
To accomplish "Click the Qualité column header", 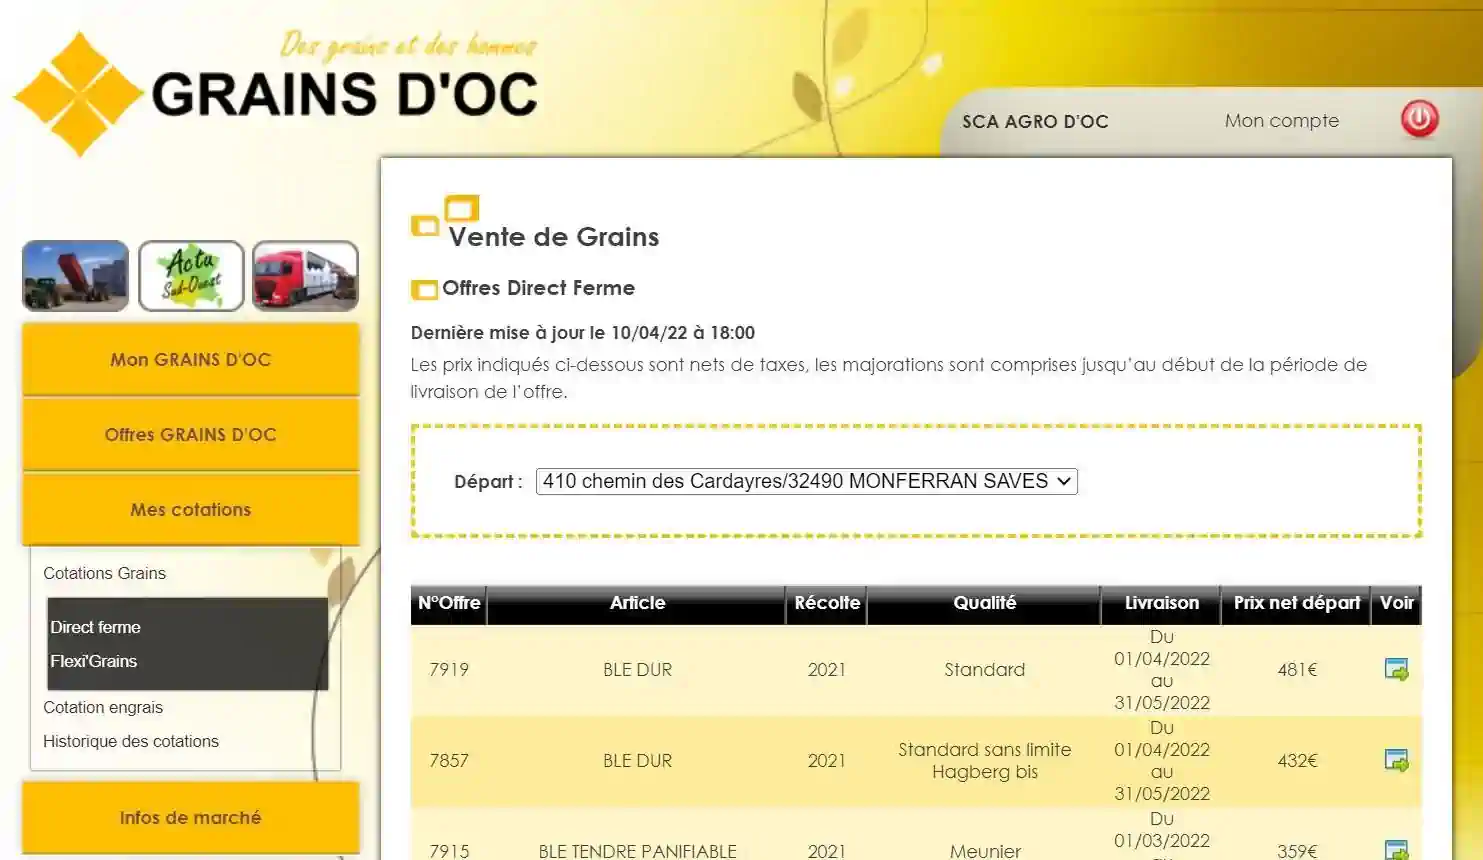I will point(985,603).
